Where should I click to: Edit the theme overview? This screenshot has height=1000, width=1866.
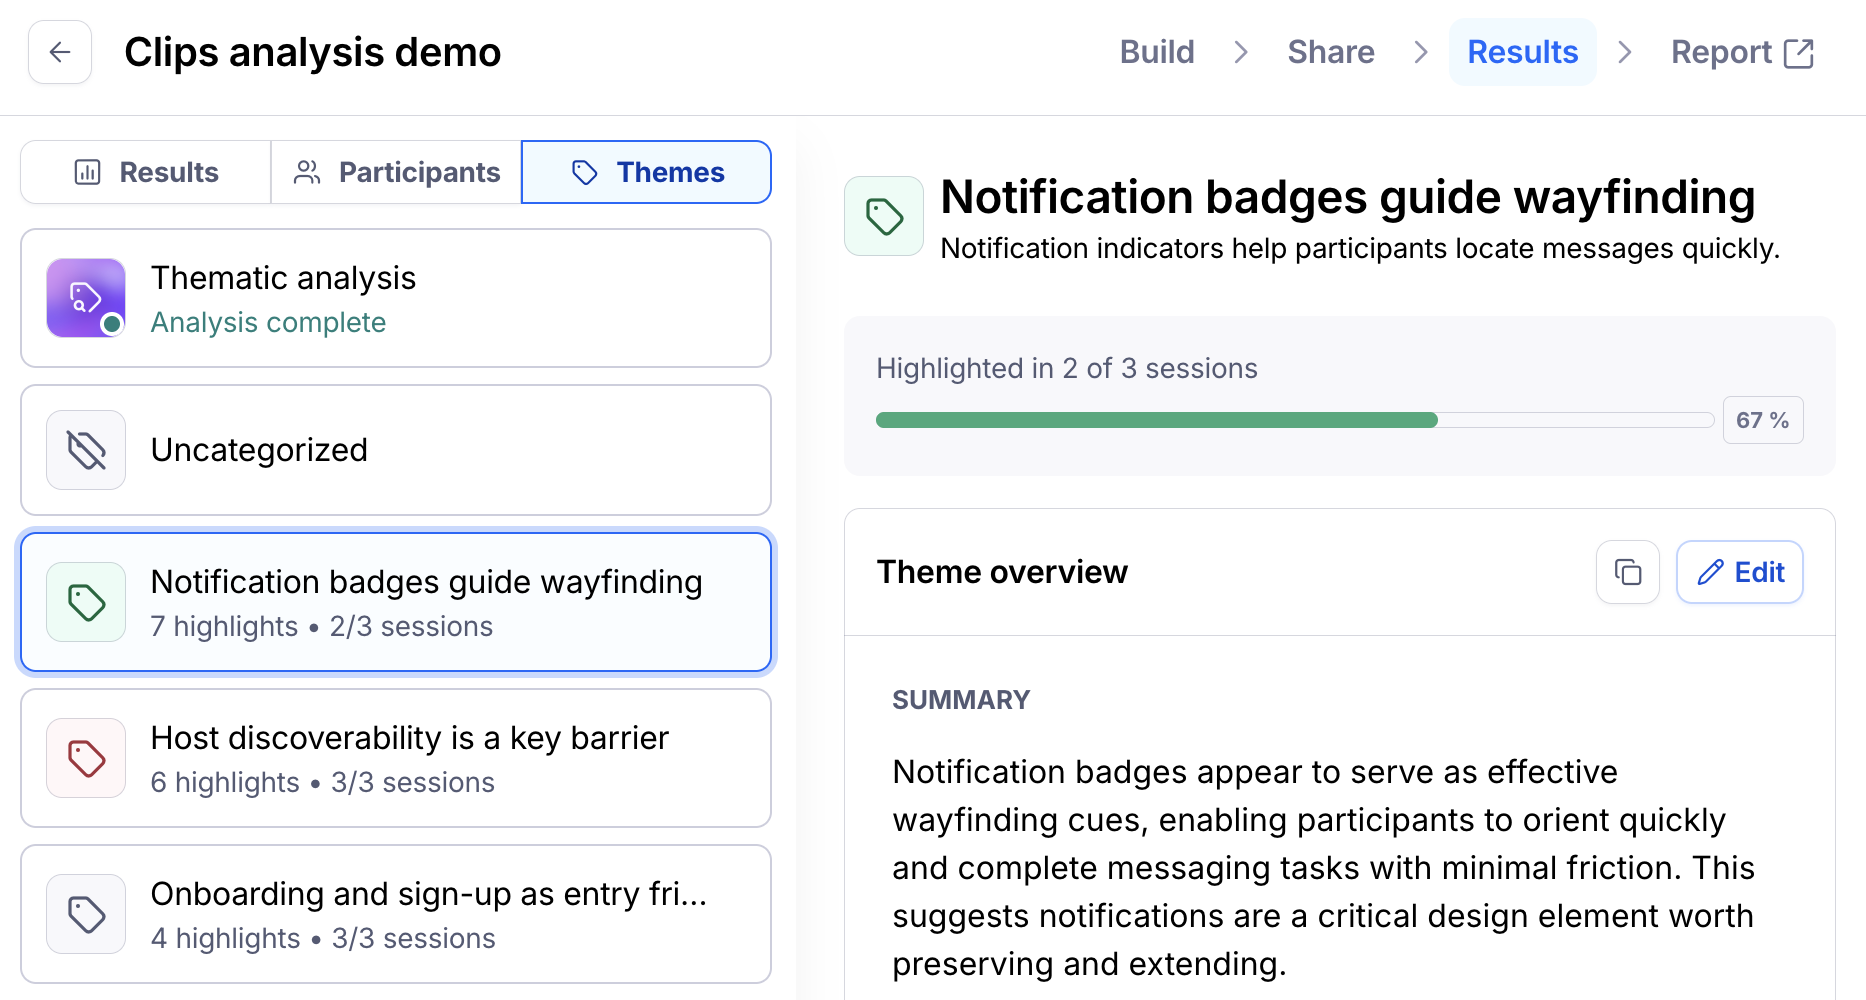tap(1739, 572)
